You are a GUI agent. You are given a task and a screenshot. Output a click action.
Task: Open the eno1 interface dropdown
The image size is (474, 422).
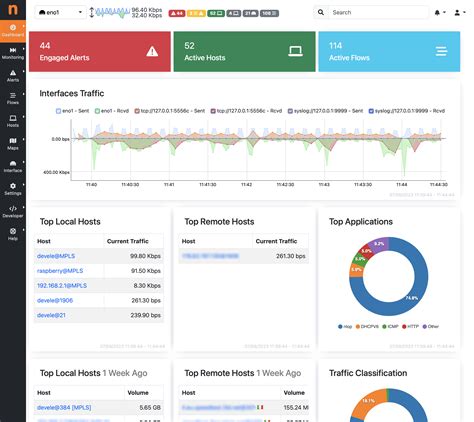point(60,12)
